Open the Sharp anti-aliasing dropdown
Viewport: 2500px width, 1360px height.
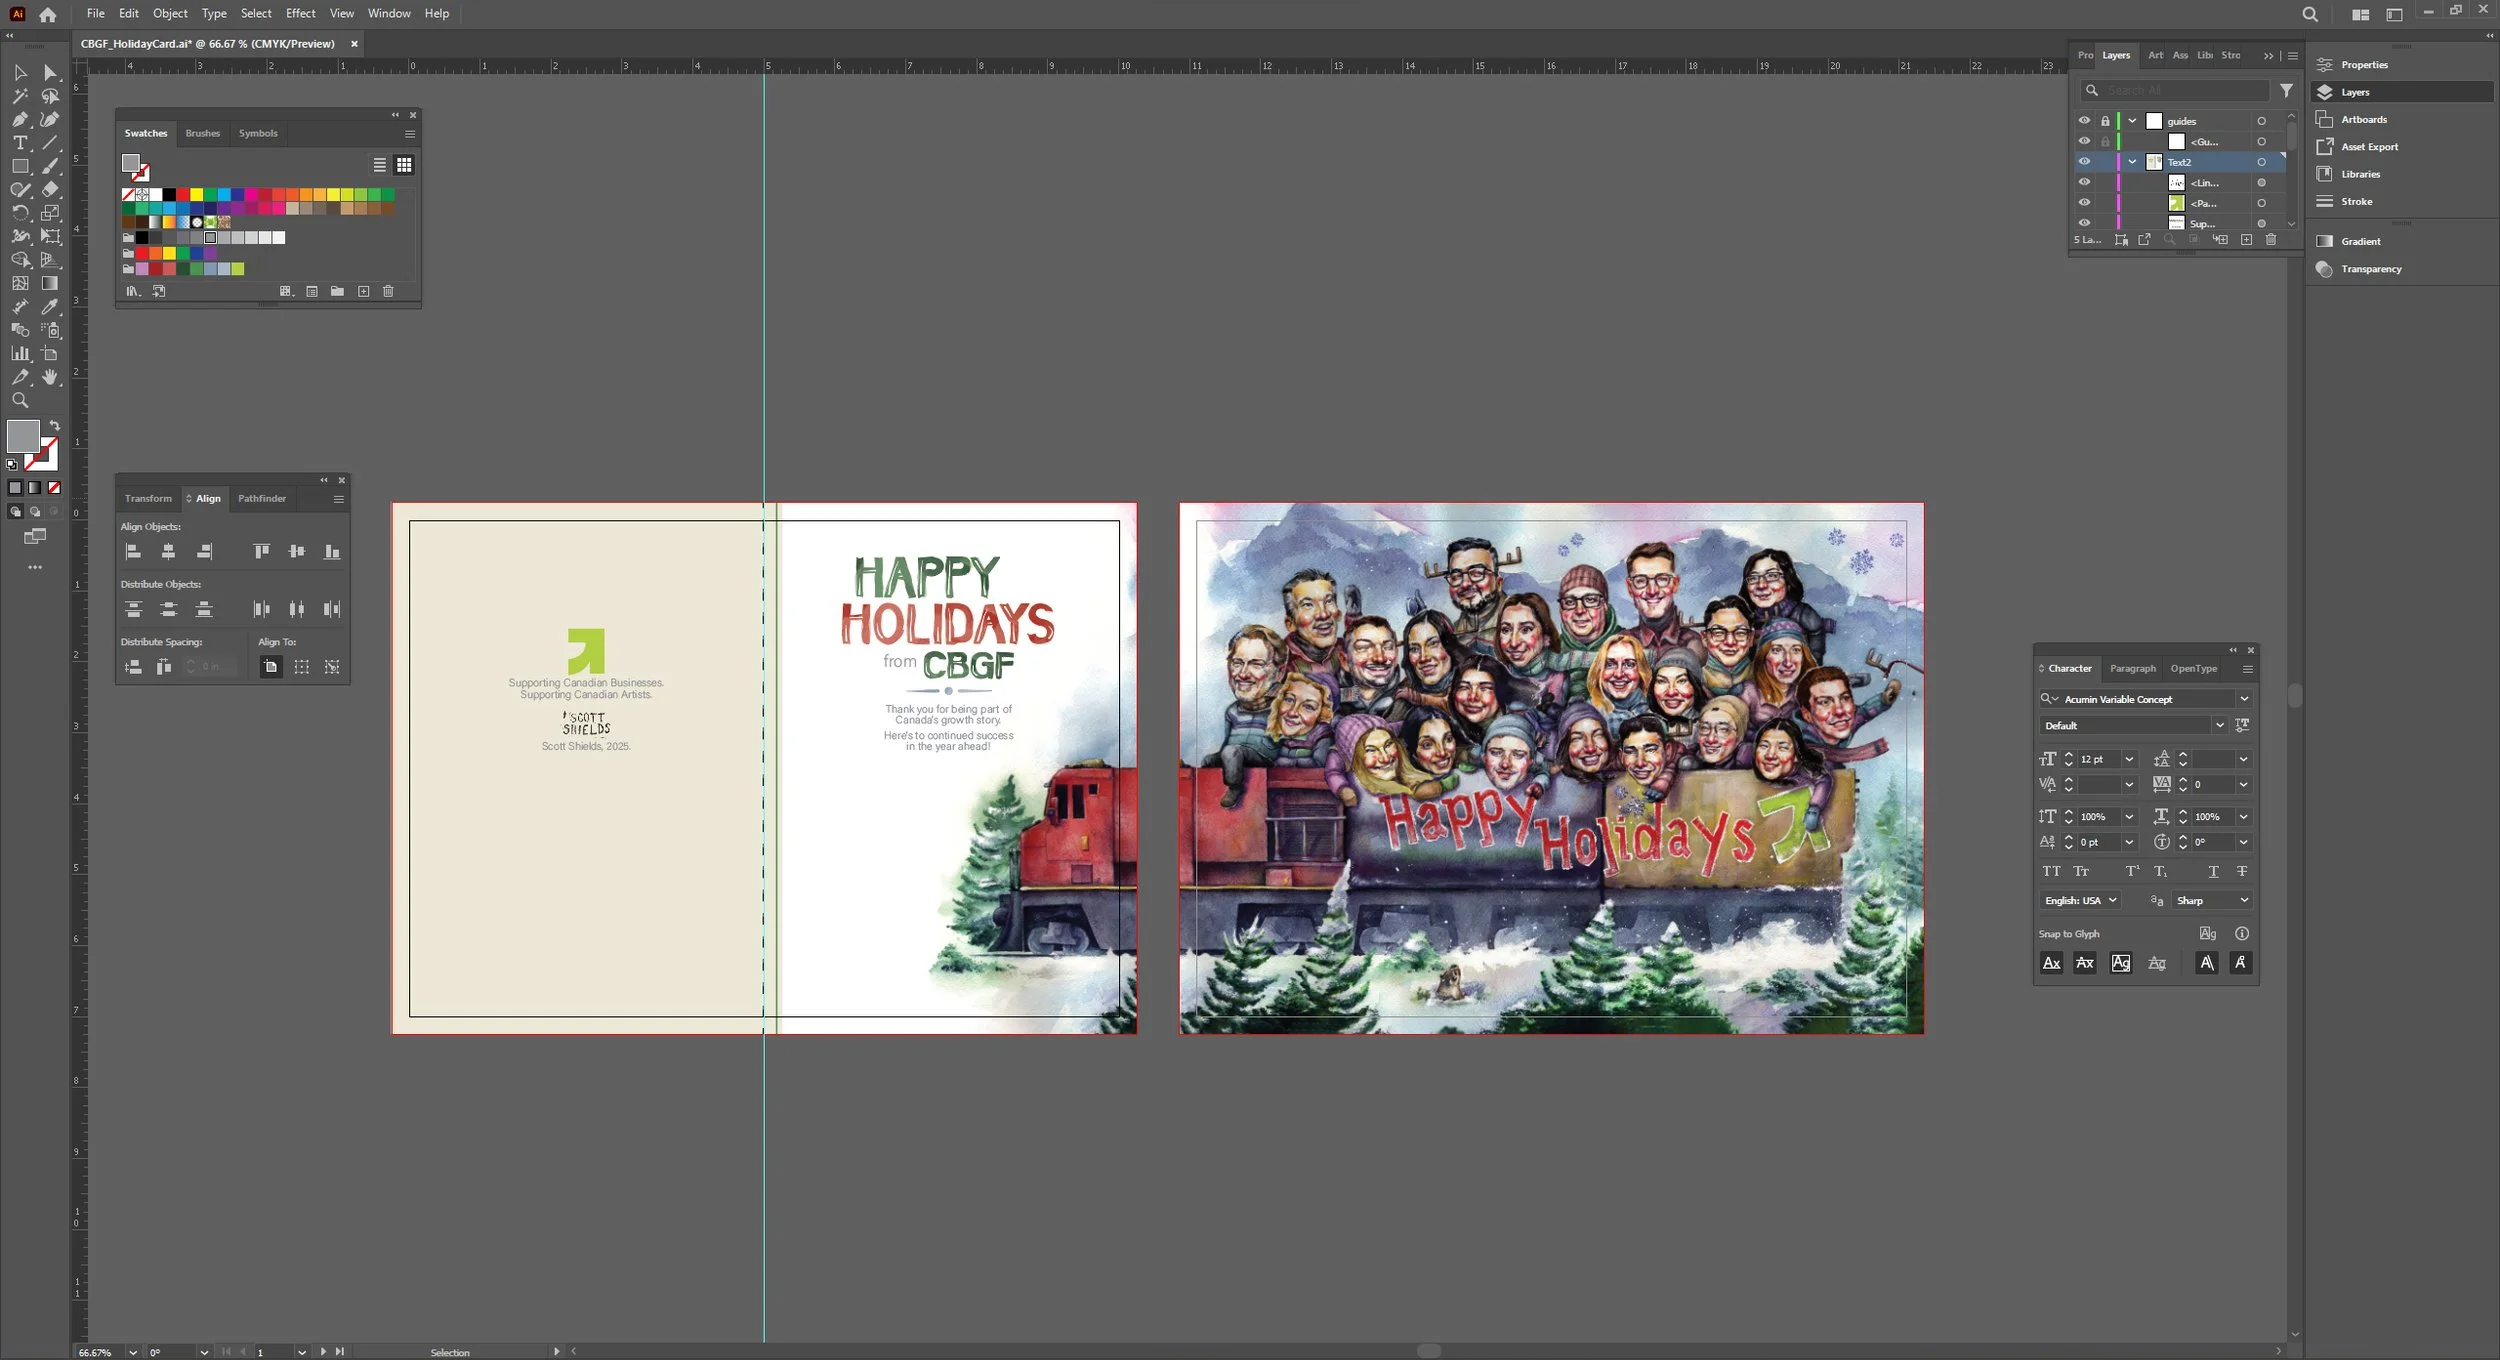[2212, 900]
